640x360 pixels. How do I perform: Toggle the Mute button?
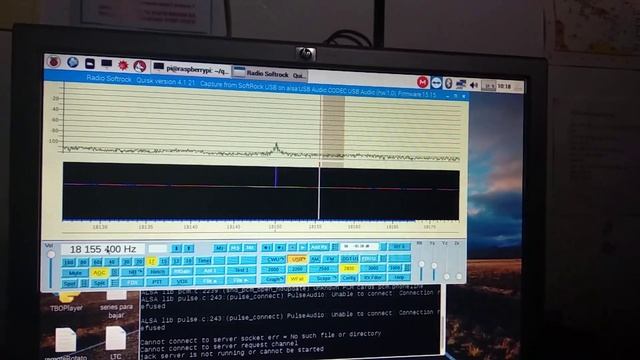tap(75, 273)
